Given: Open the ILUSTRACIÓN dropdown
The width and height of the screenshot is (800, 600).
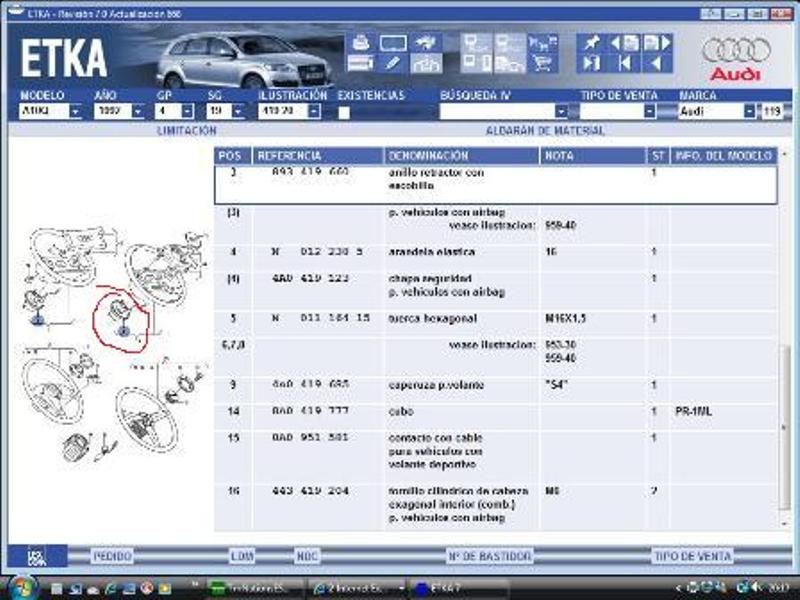Looking at the screenshot, I should click(x=314, y=111).
